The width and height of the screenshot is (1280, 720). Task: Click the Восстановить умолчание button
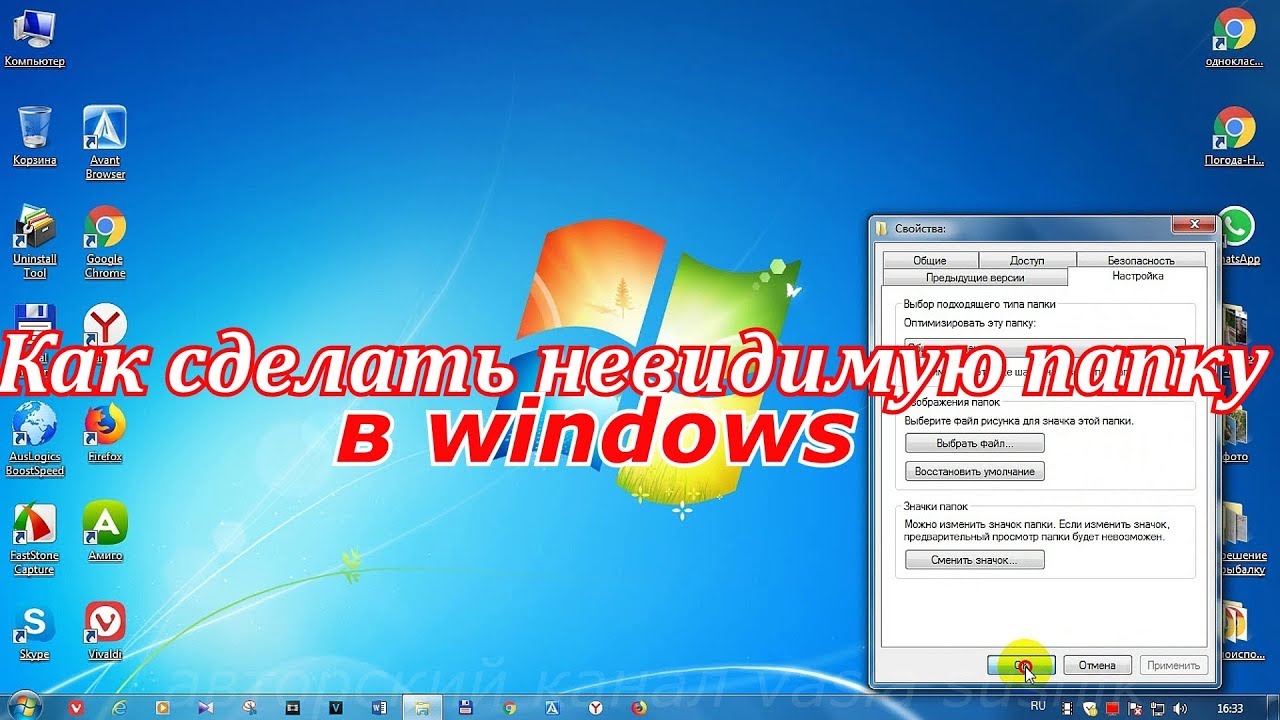pyautogui.click(x=975, y=470)
